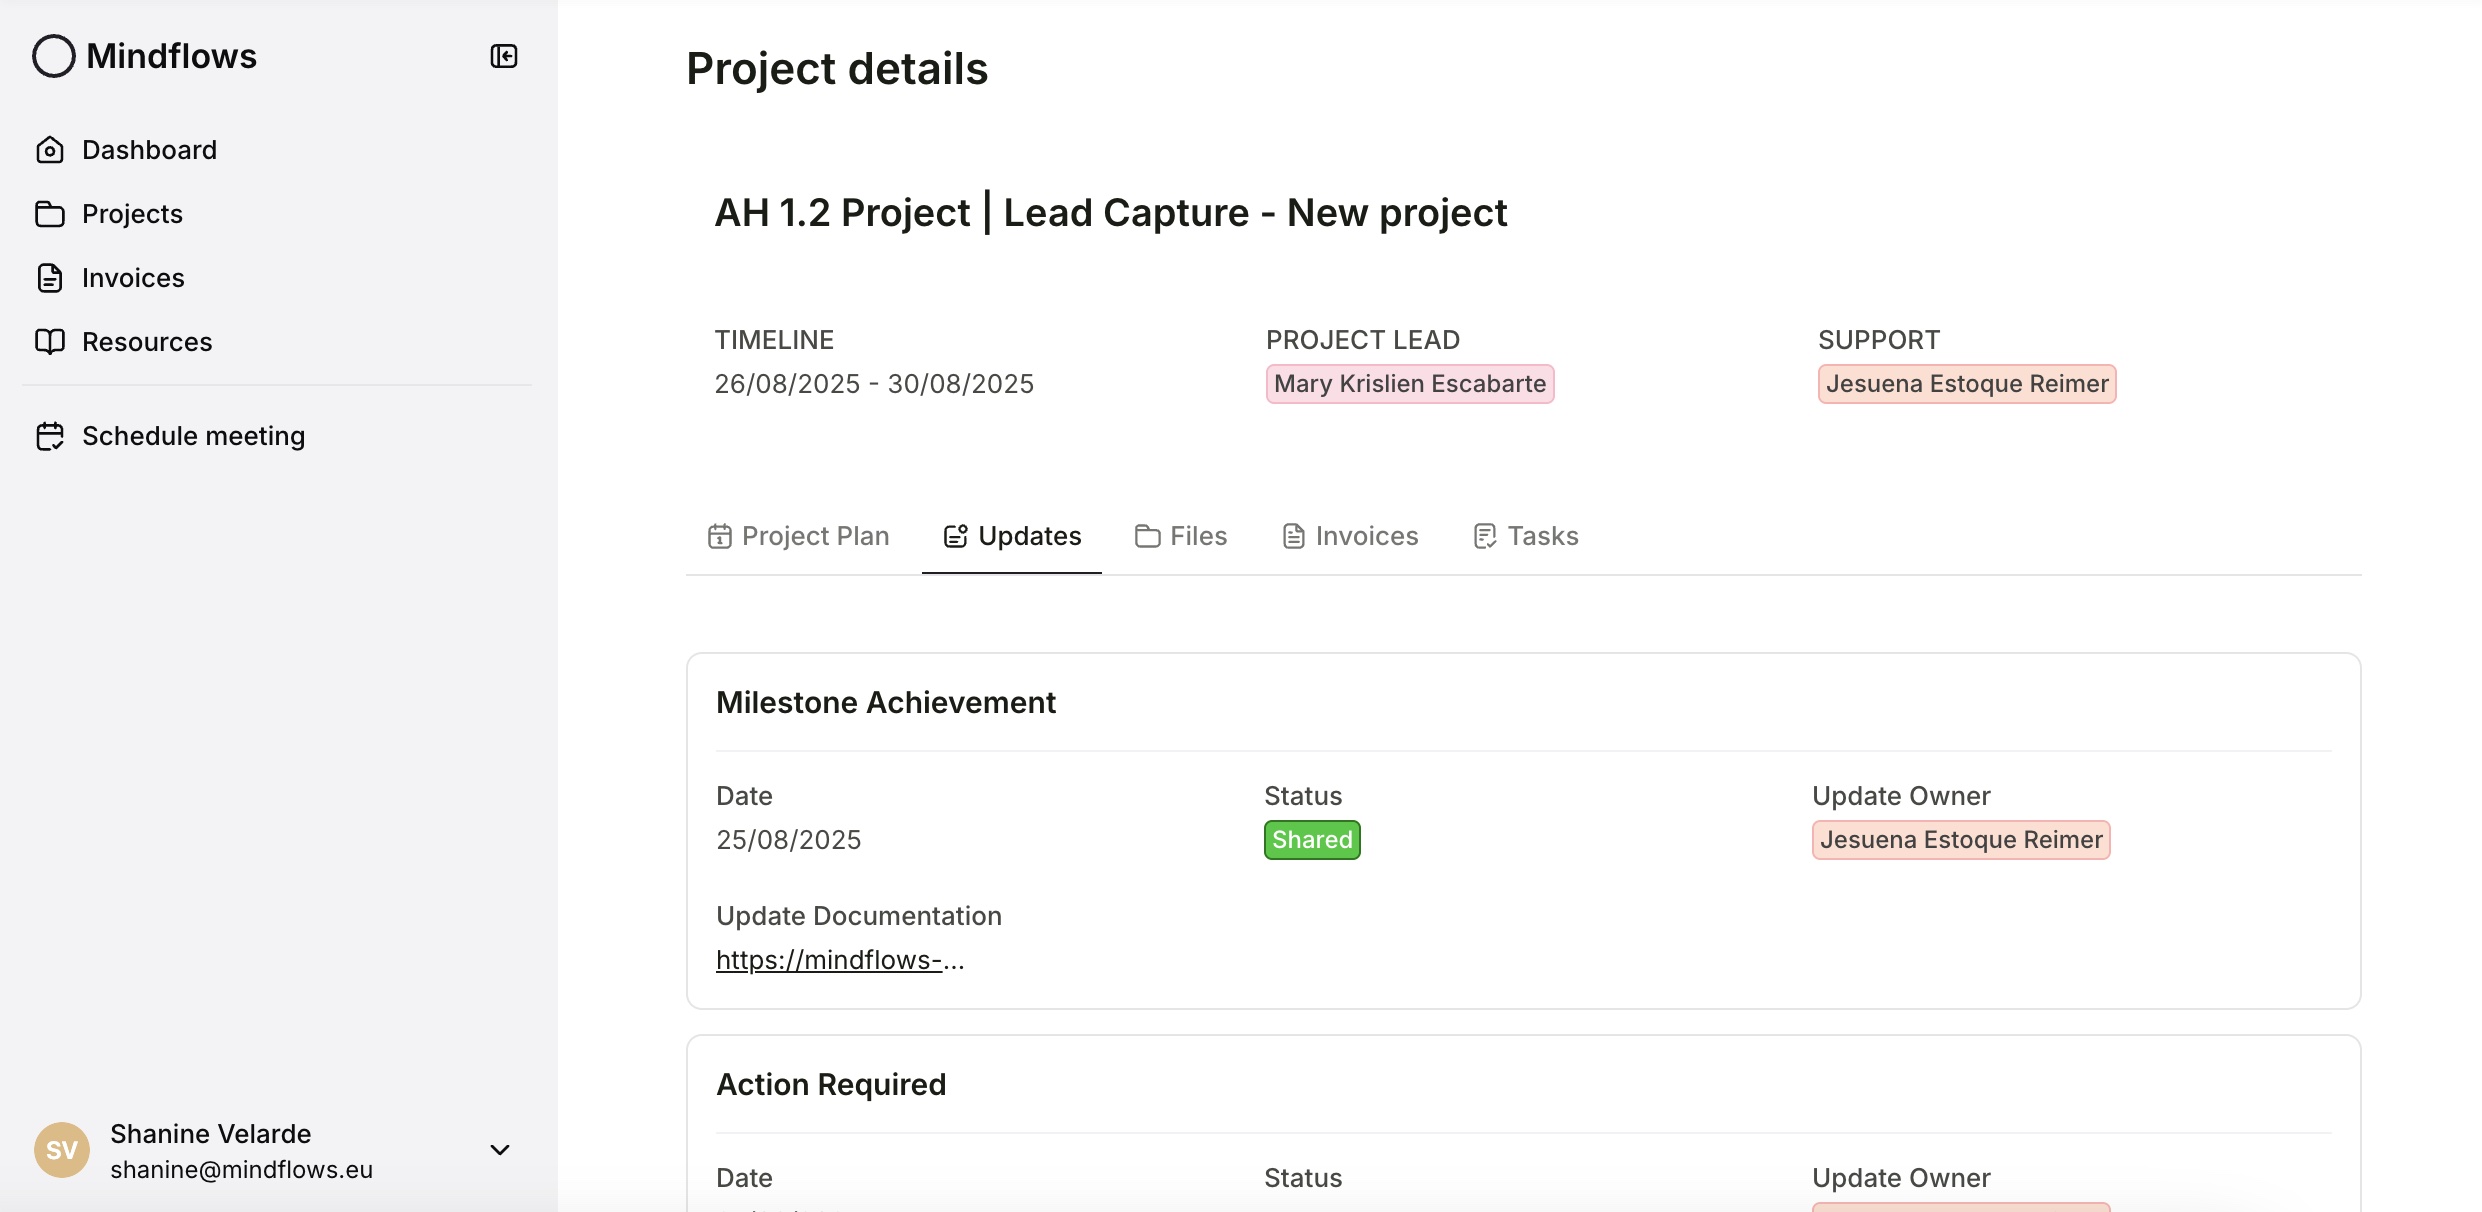Open Dashboard via the home icon
Viewport: 2482px width, 1212px height.
(x=51, y=149)
